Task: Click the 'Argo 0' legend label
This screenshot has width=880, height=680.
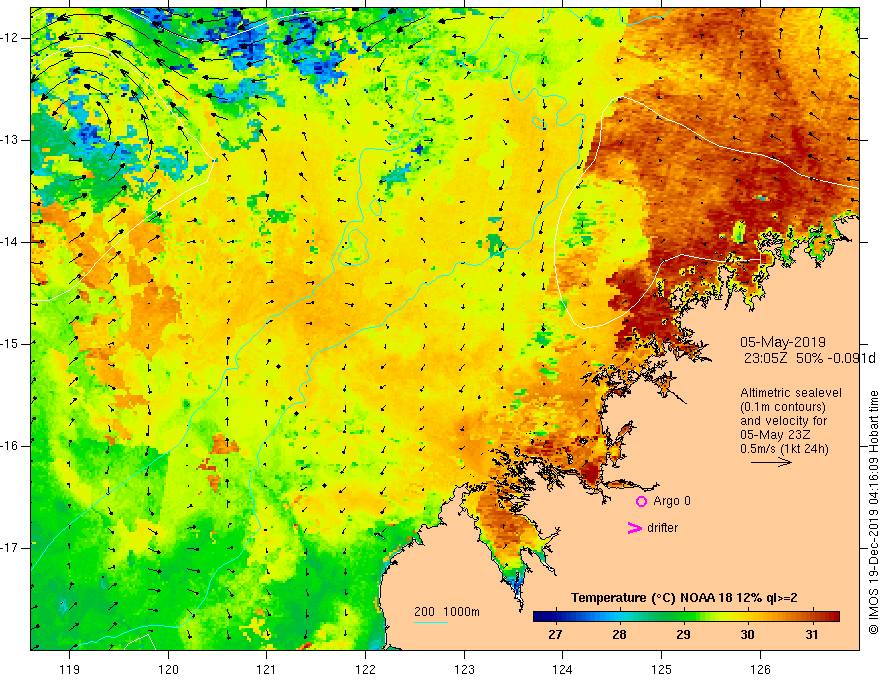Action: [x=672, y=501]
